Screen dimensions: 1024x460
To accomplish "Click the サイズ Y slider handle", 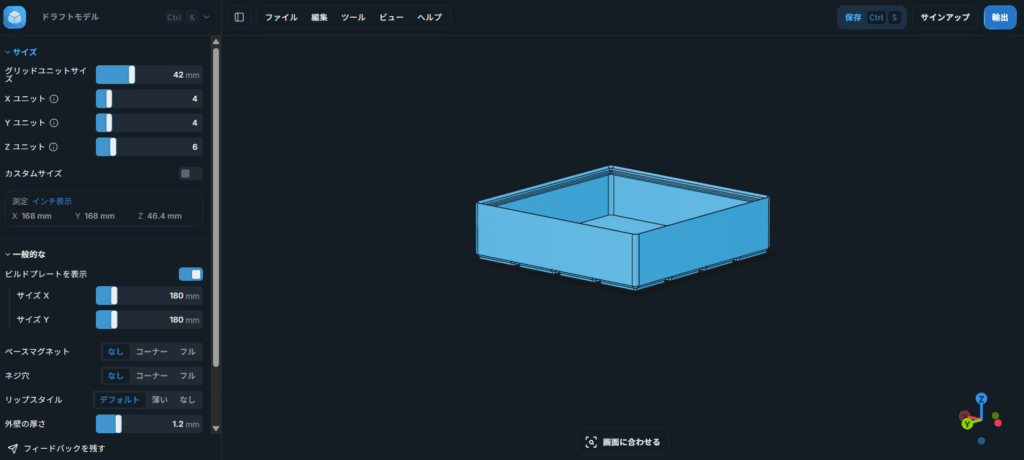I will (114, 320).
